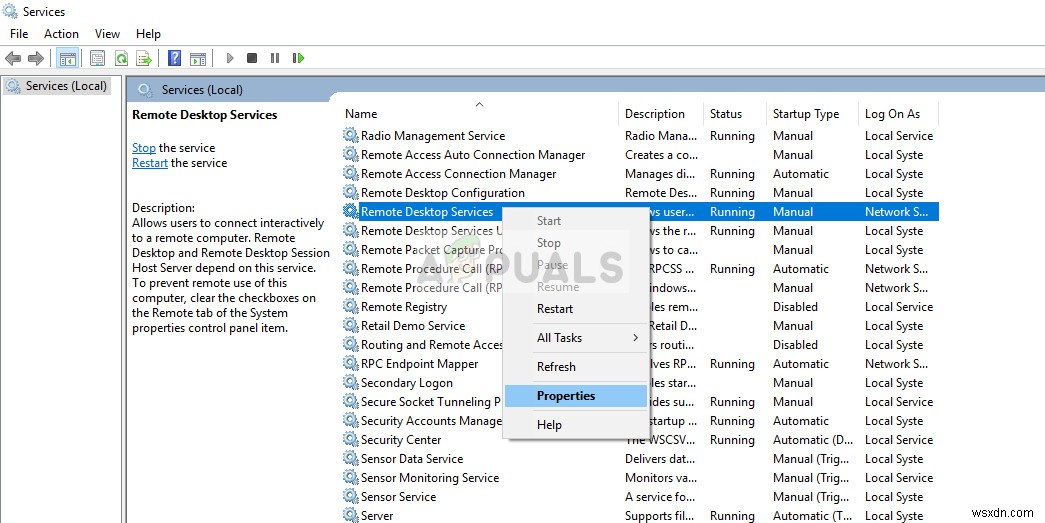Click the gear icon beside RPC Endpoint Mapper
The image size is (1045, 523).
351,364
